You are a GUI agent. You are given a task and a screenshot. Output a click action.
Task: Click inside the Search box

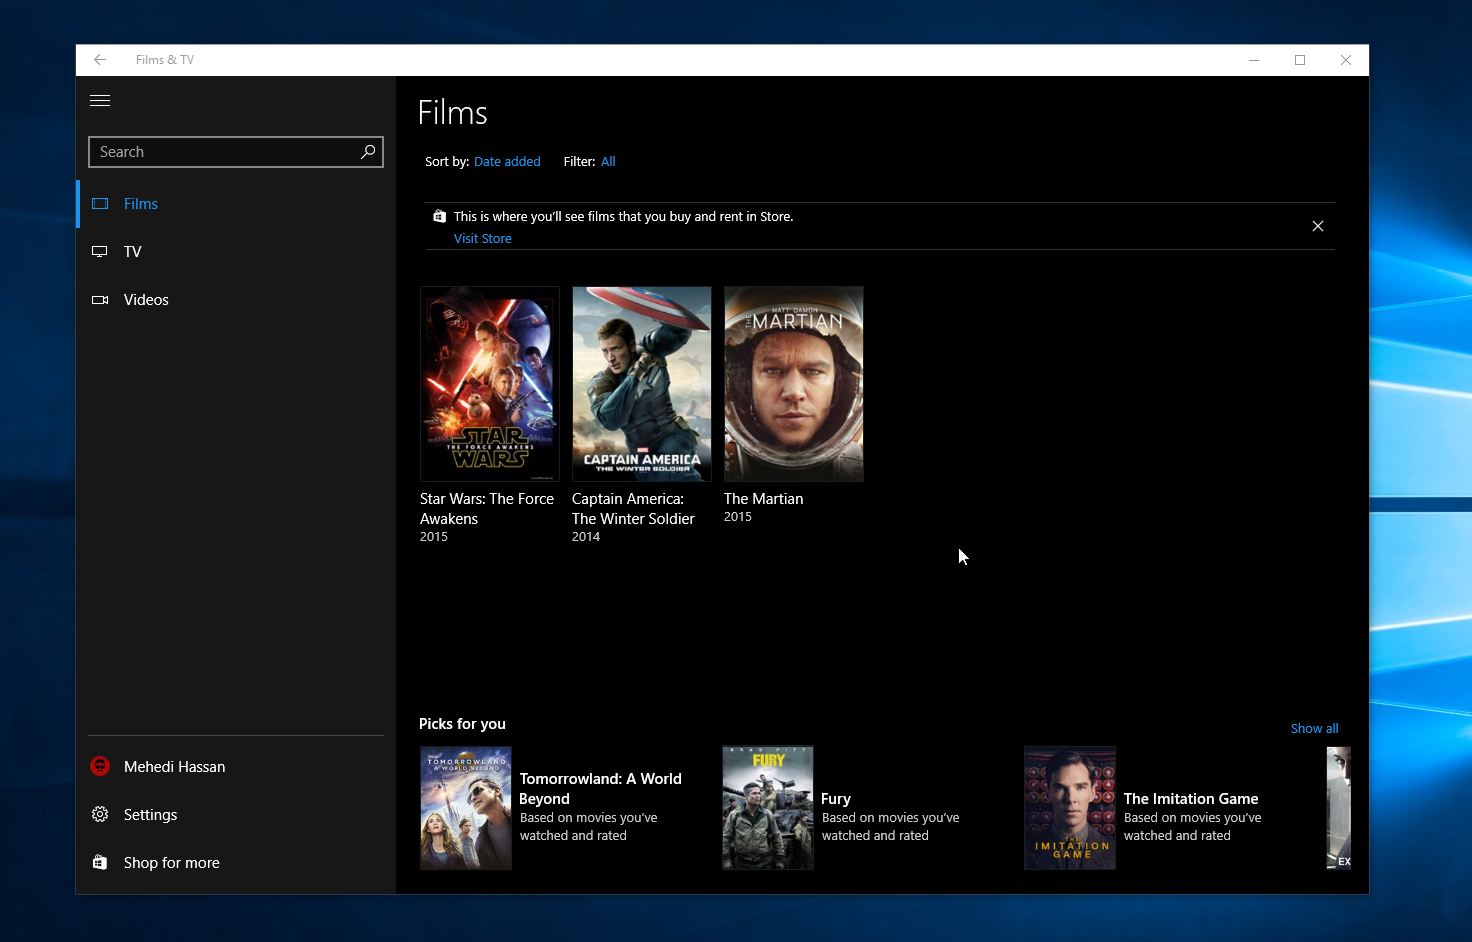[x=236, y=152]
